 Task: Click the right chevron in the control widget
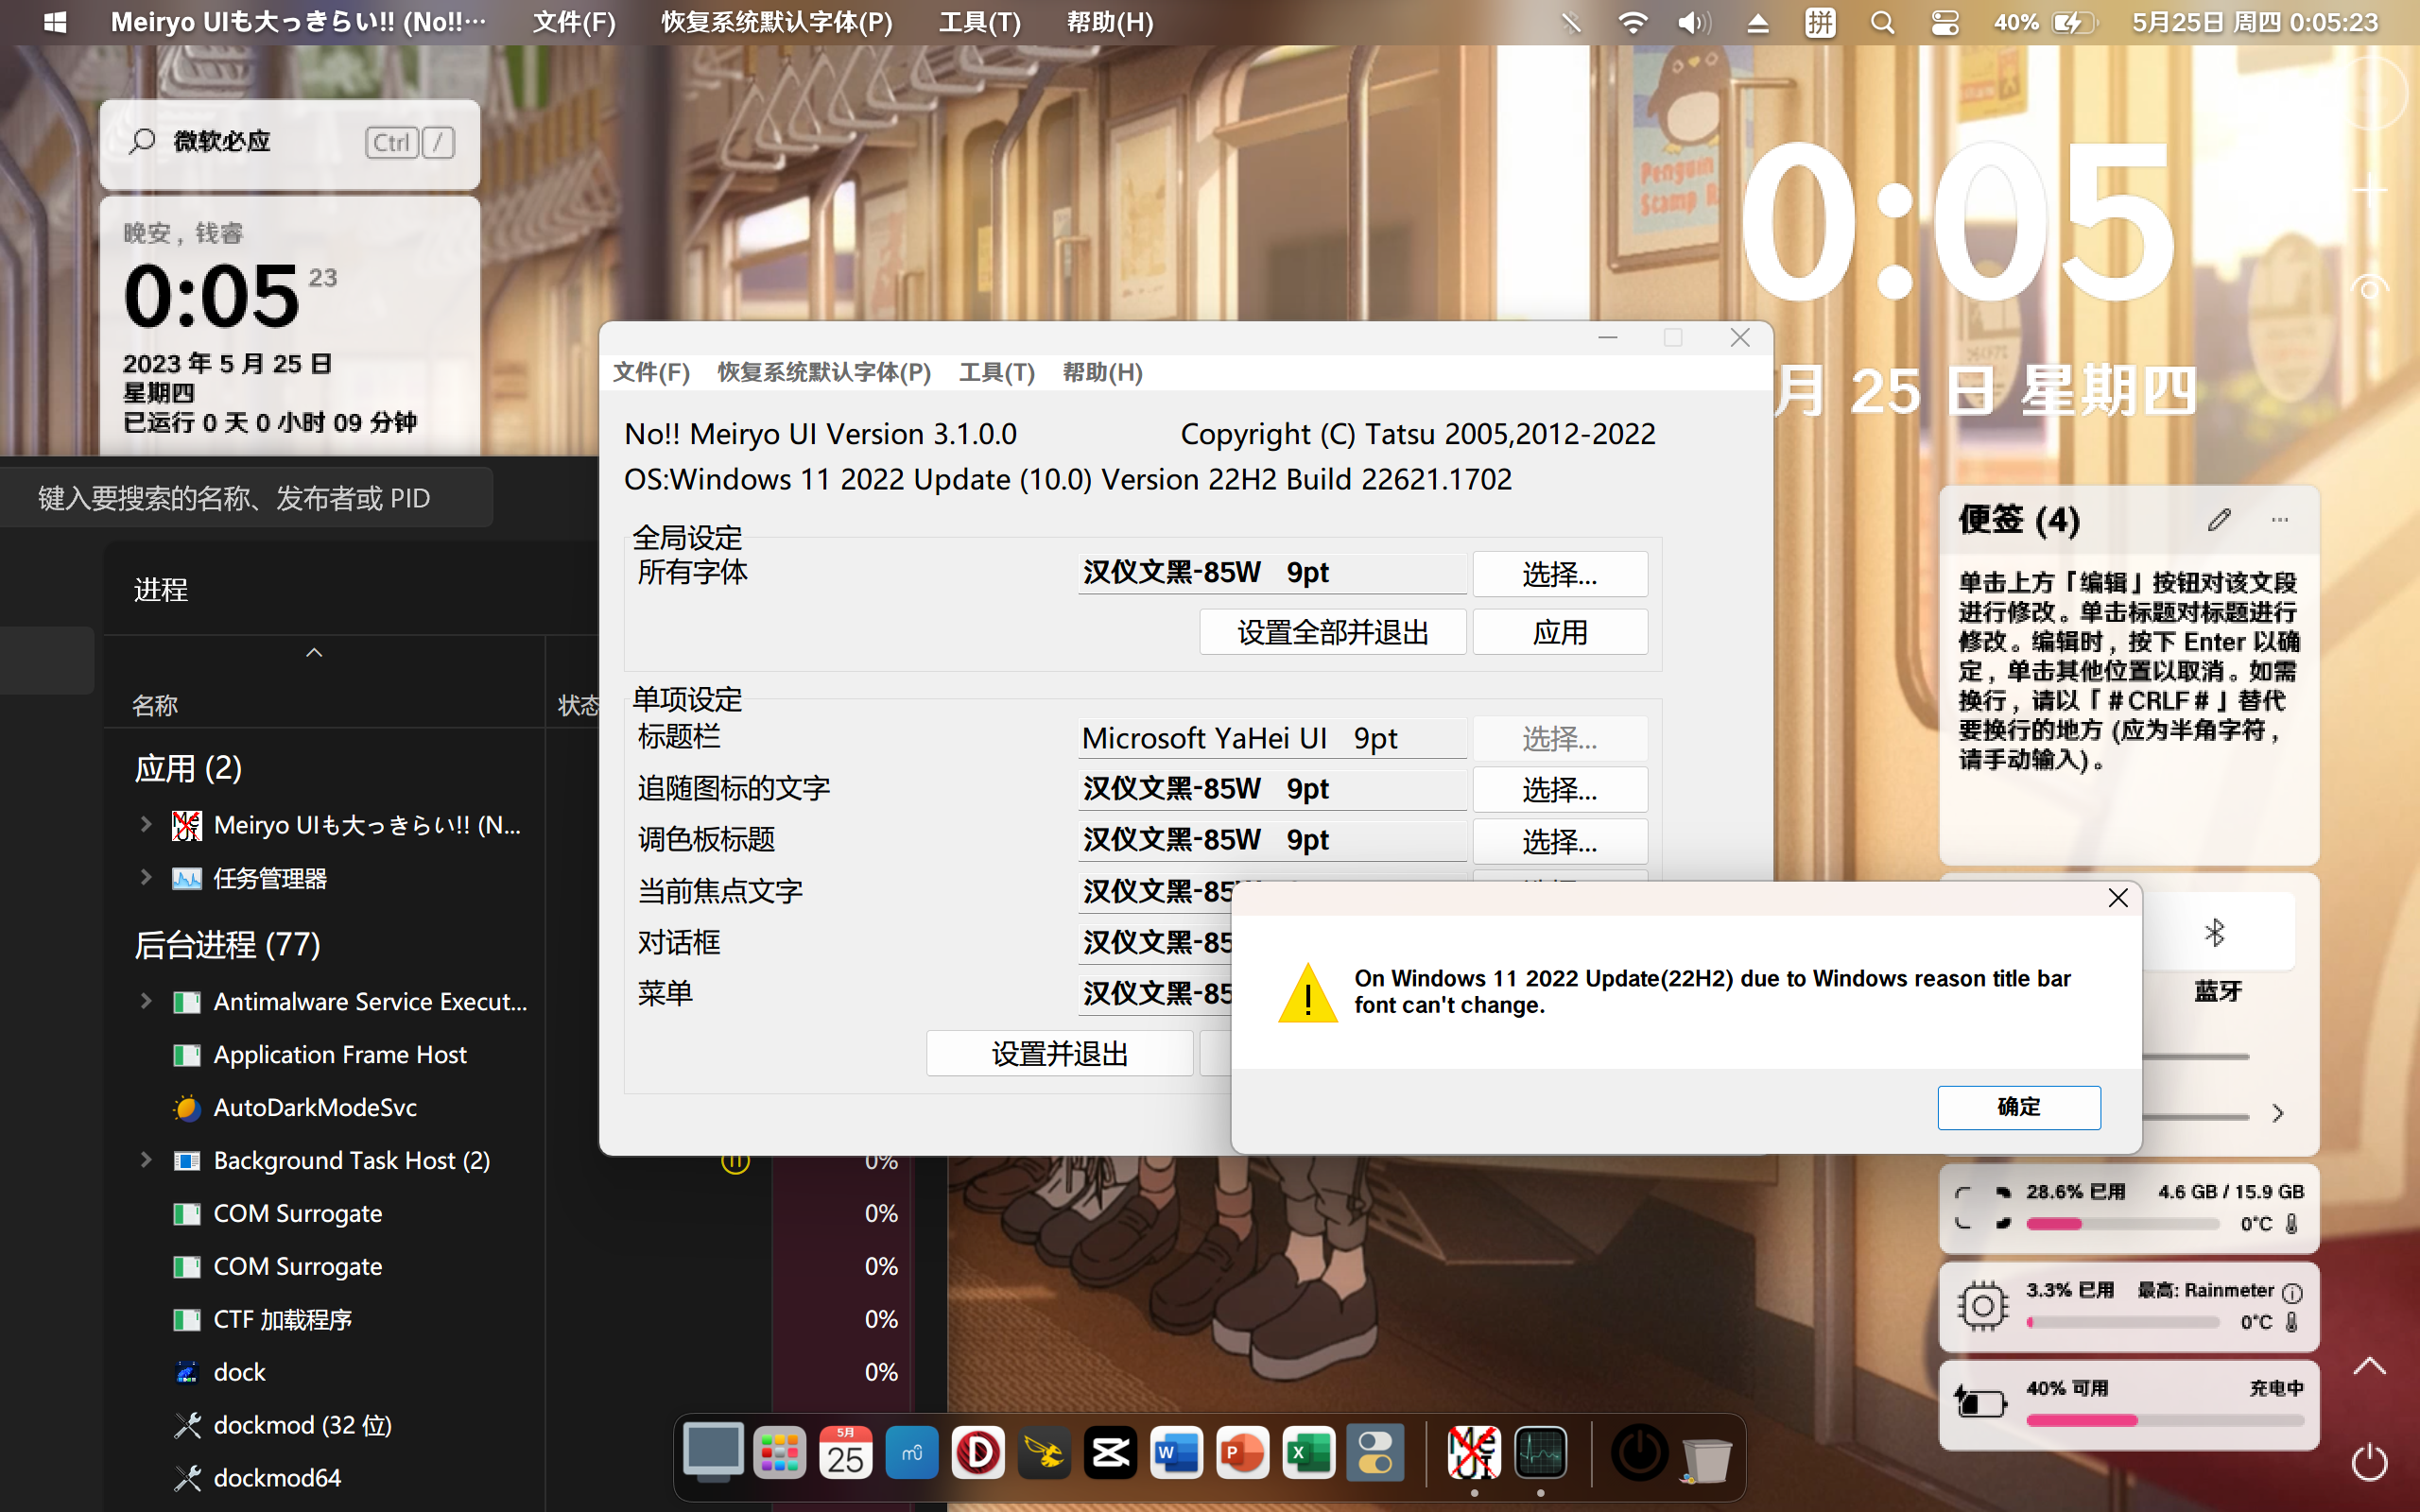(2278, 1113)
